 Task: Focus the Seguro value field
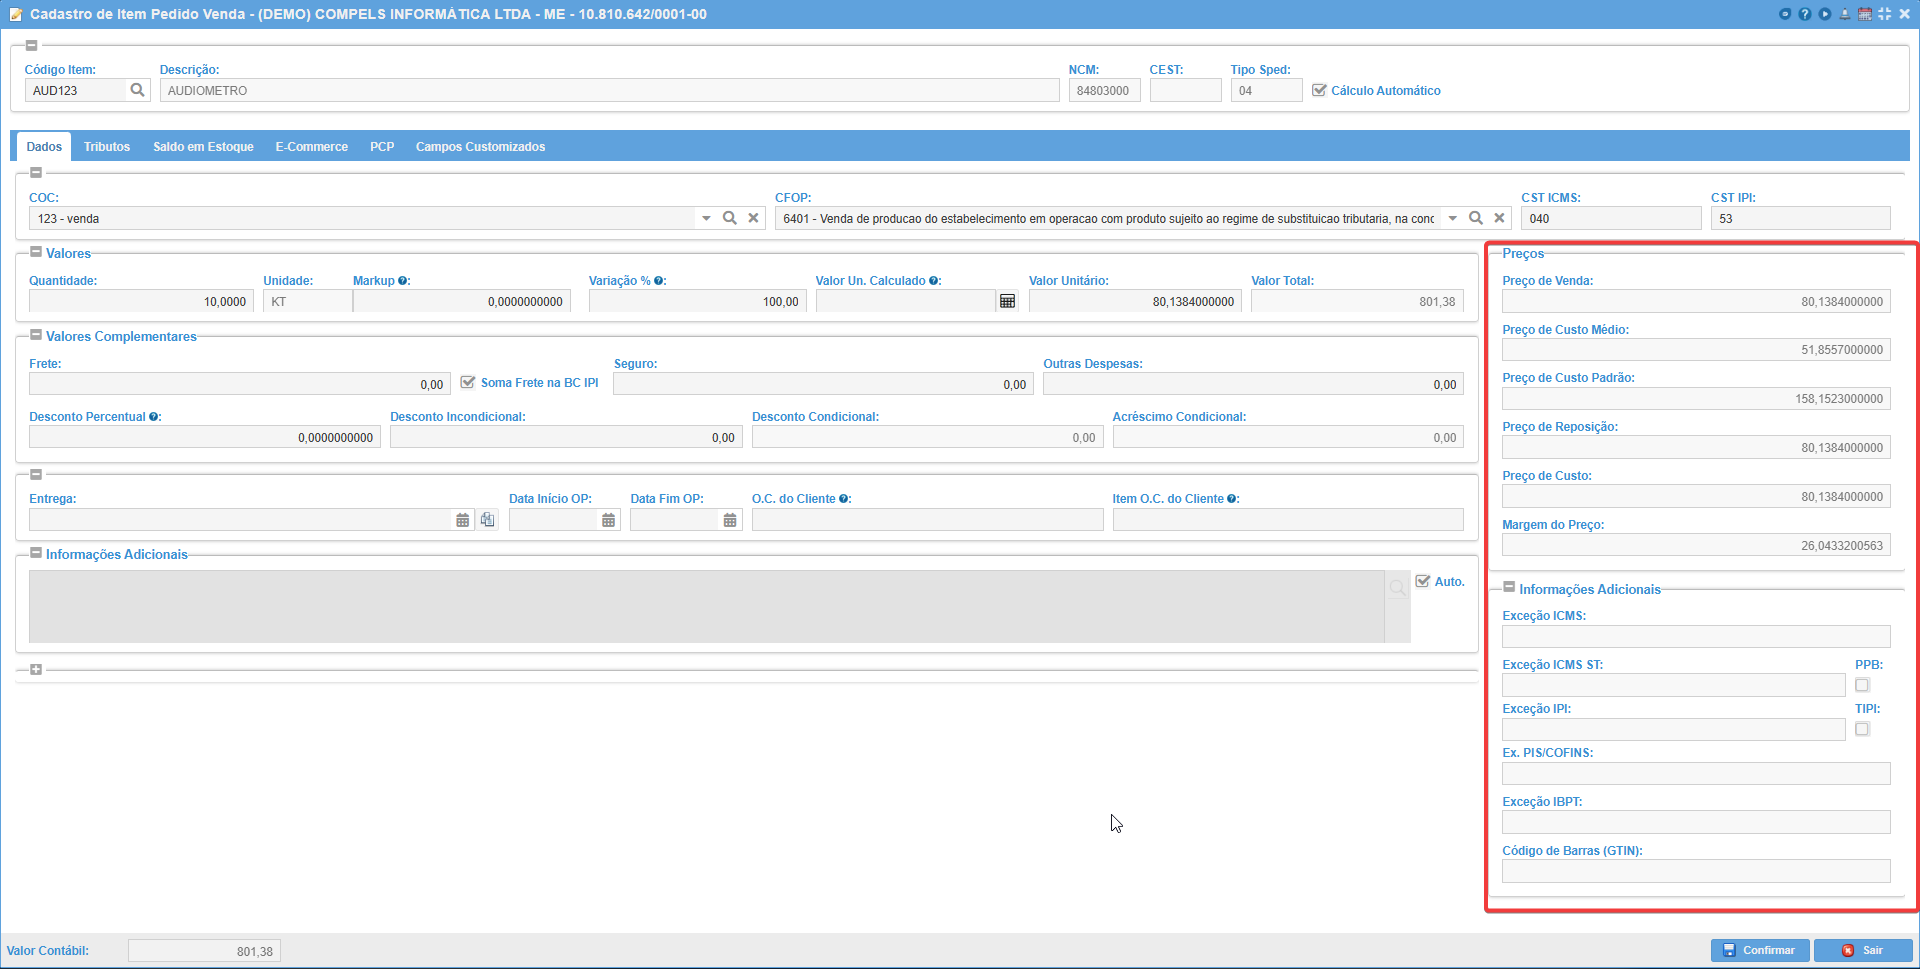click(x=823, y=384)
